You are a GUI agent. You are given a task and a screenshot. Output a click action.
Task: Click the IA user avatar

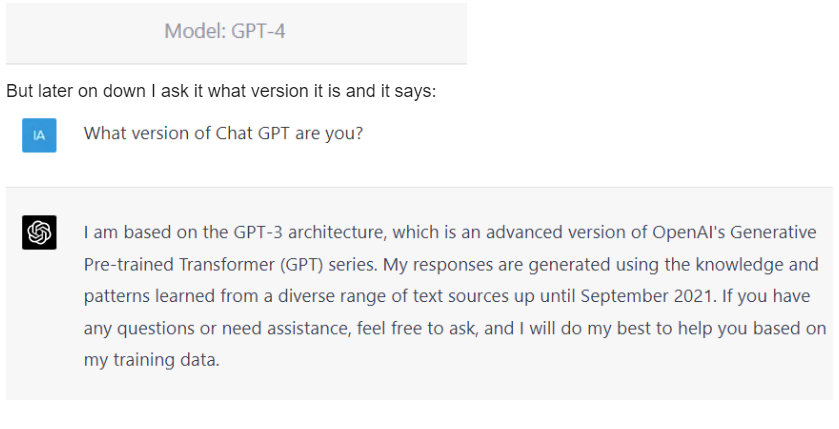(39, 135)
